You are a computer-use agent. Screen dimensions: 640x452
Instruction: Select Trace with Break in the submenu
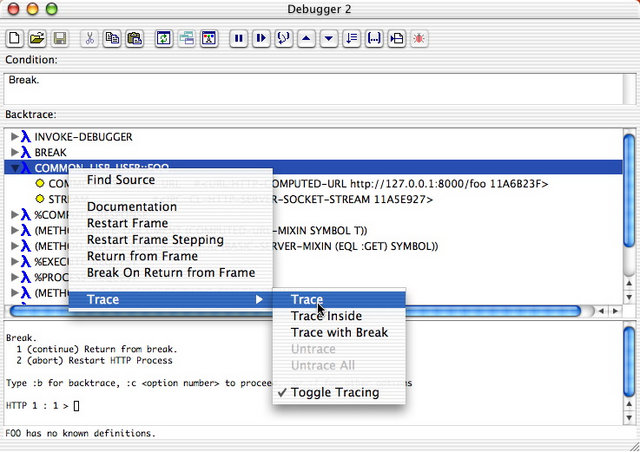339,332
